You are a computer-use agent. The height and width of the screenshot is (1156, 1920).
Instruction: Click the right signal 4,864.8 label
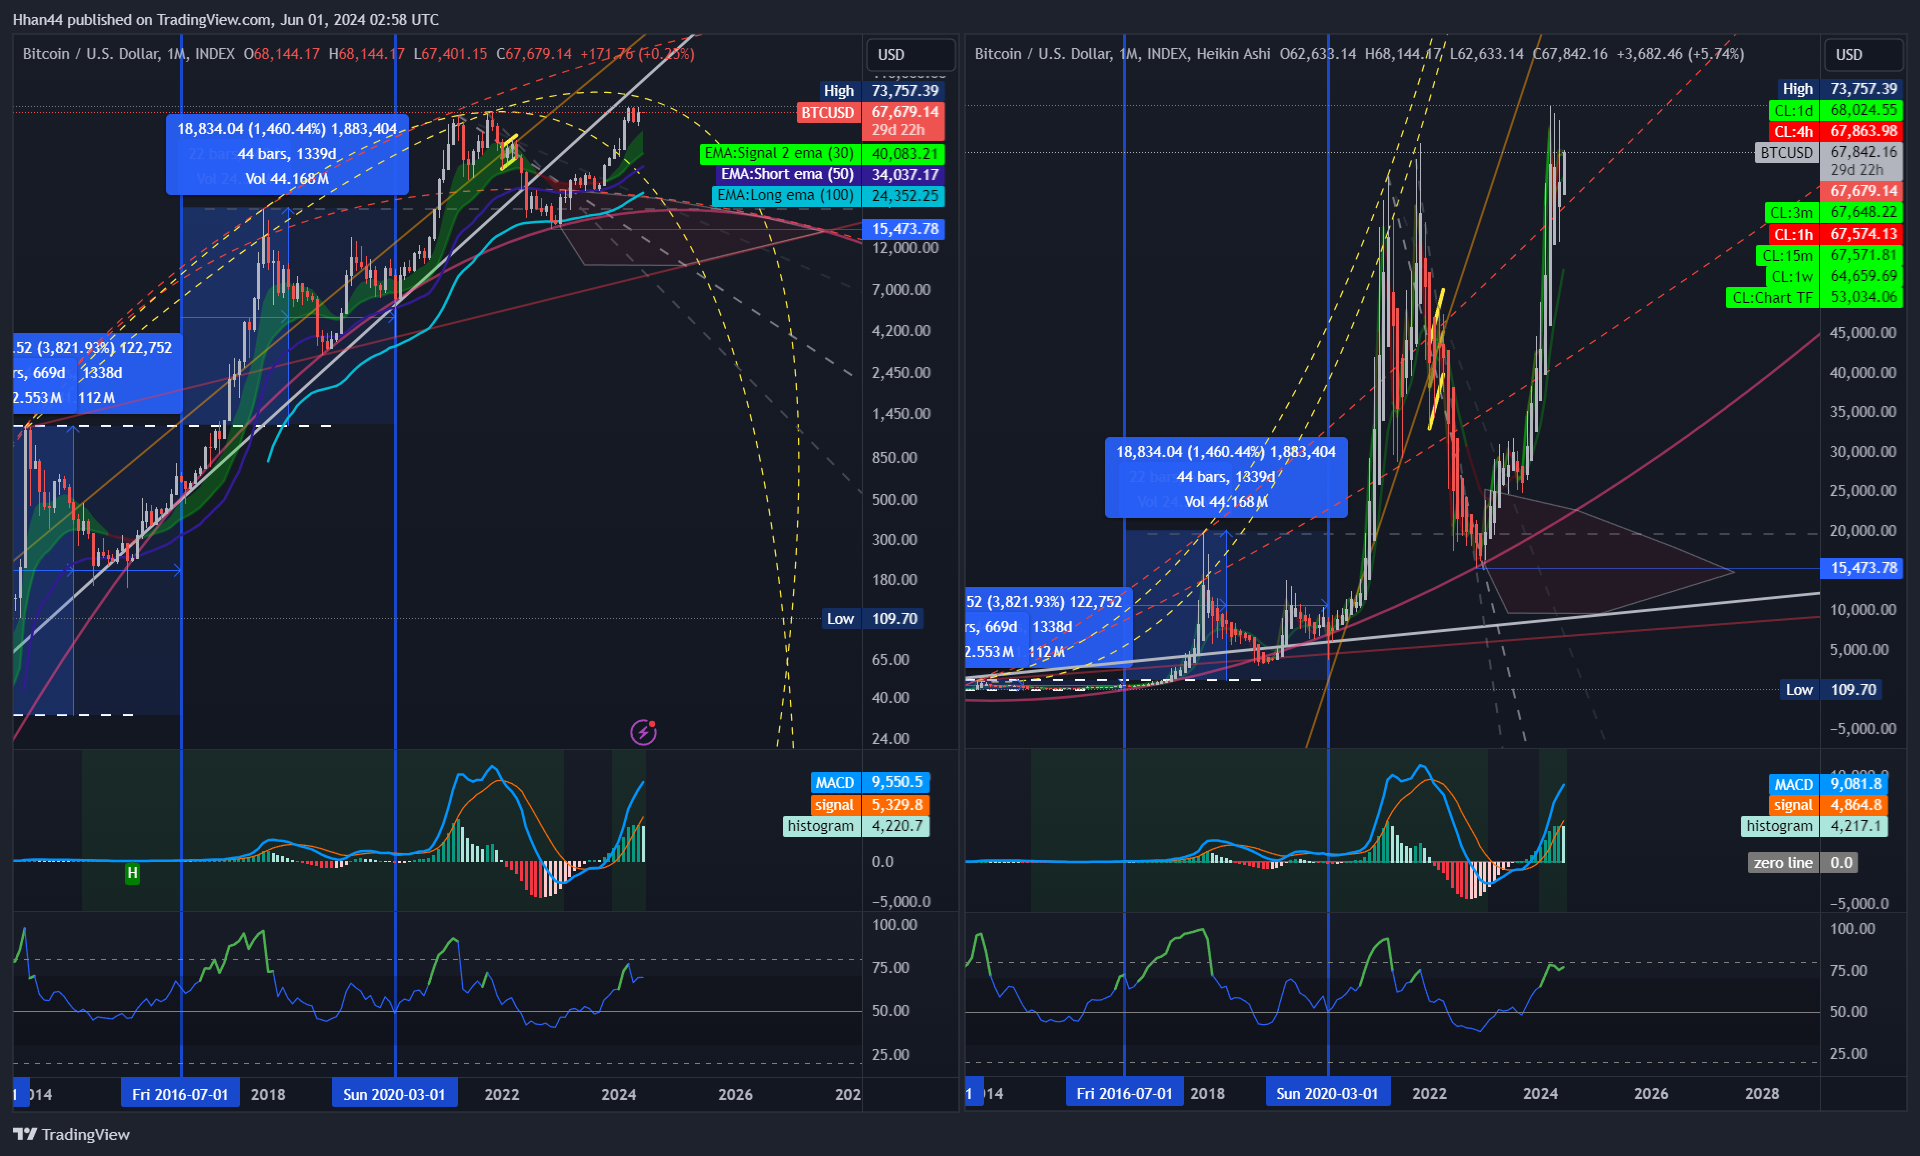(1829, 805)
